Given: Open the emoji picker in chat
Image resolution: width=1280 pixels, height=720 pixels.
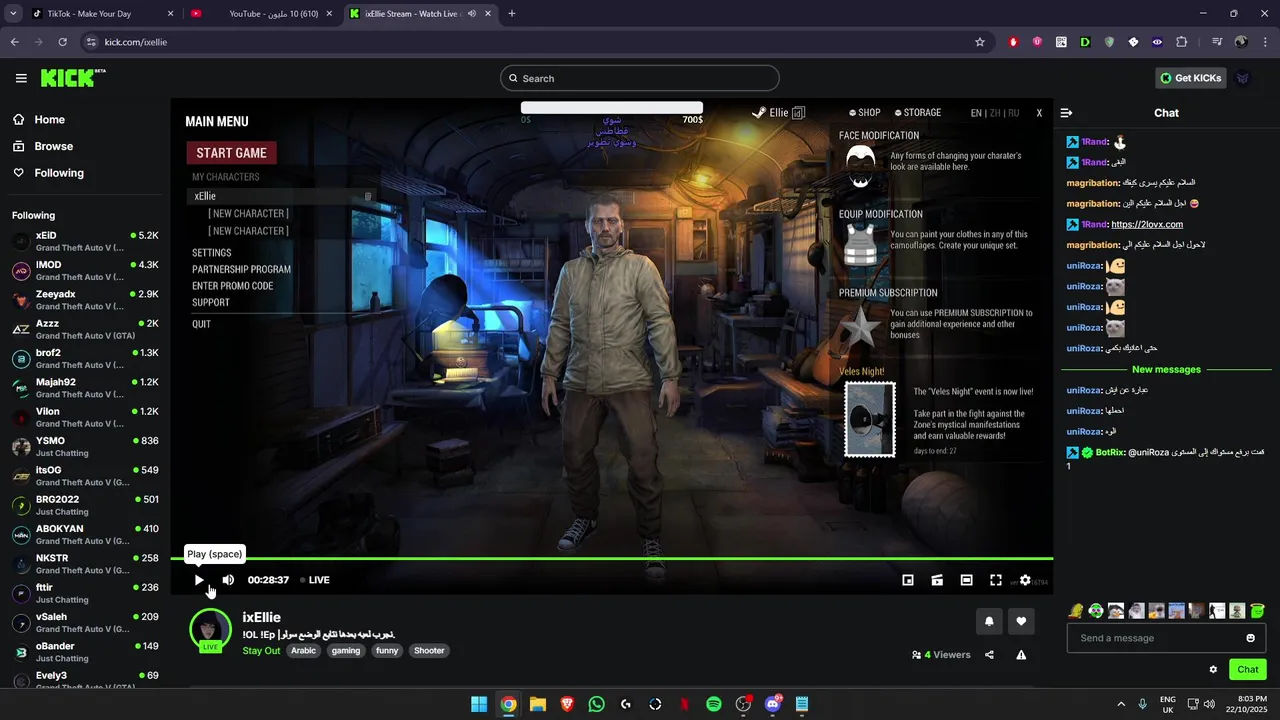Looking at the screenshot, I should [x=1250, y=638].
